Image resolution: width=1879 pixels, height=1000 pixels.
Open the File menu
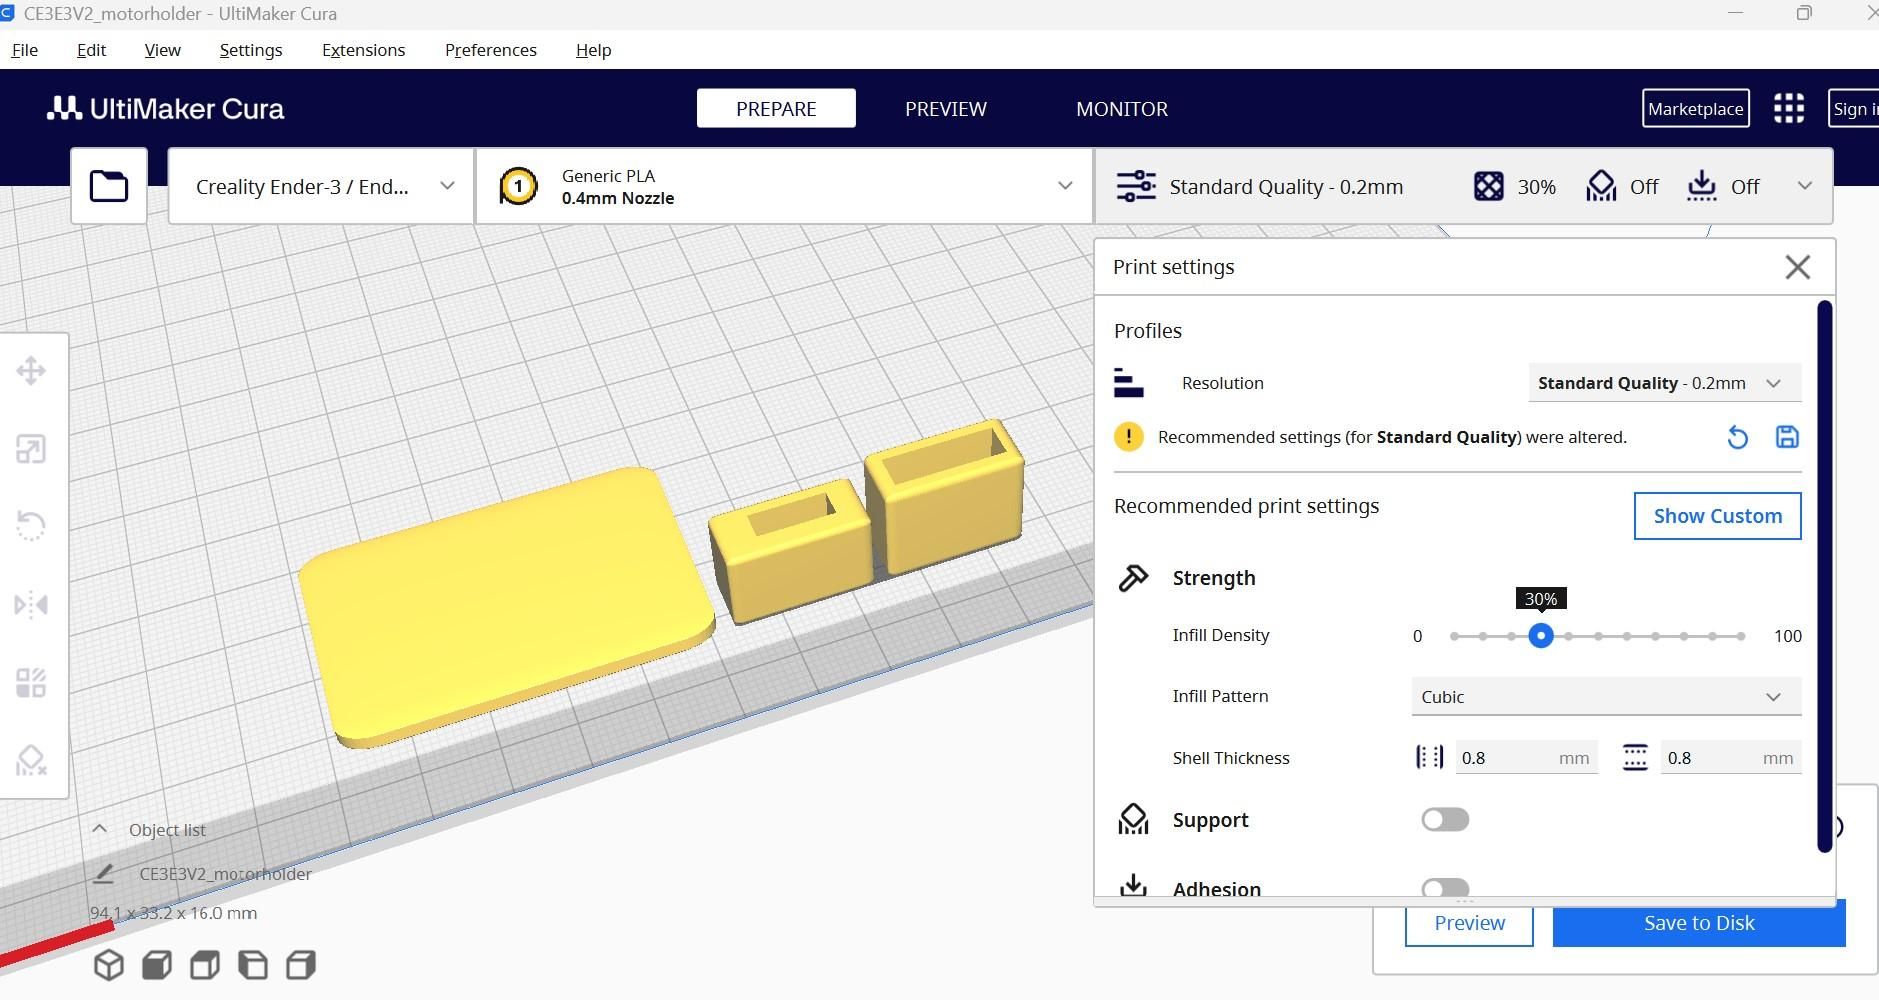[25, 50]
